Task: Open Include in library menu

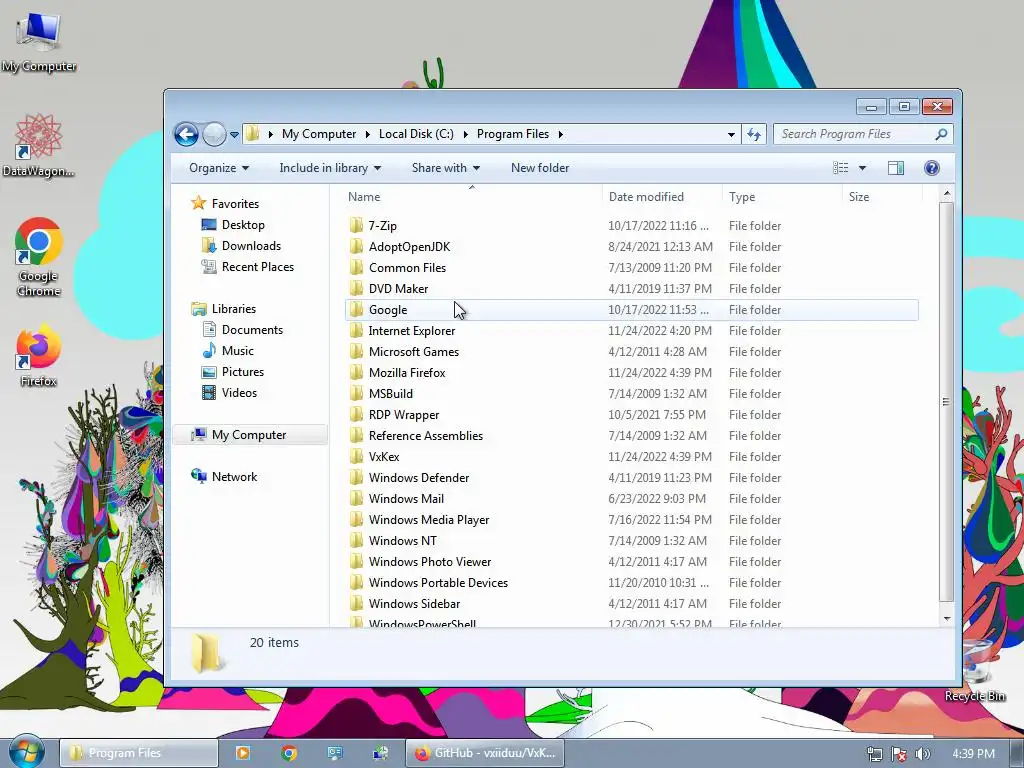Action: 330,168
